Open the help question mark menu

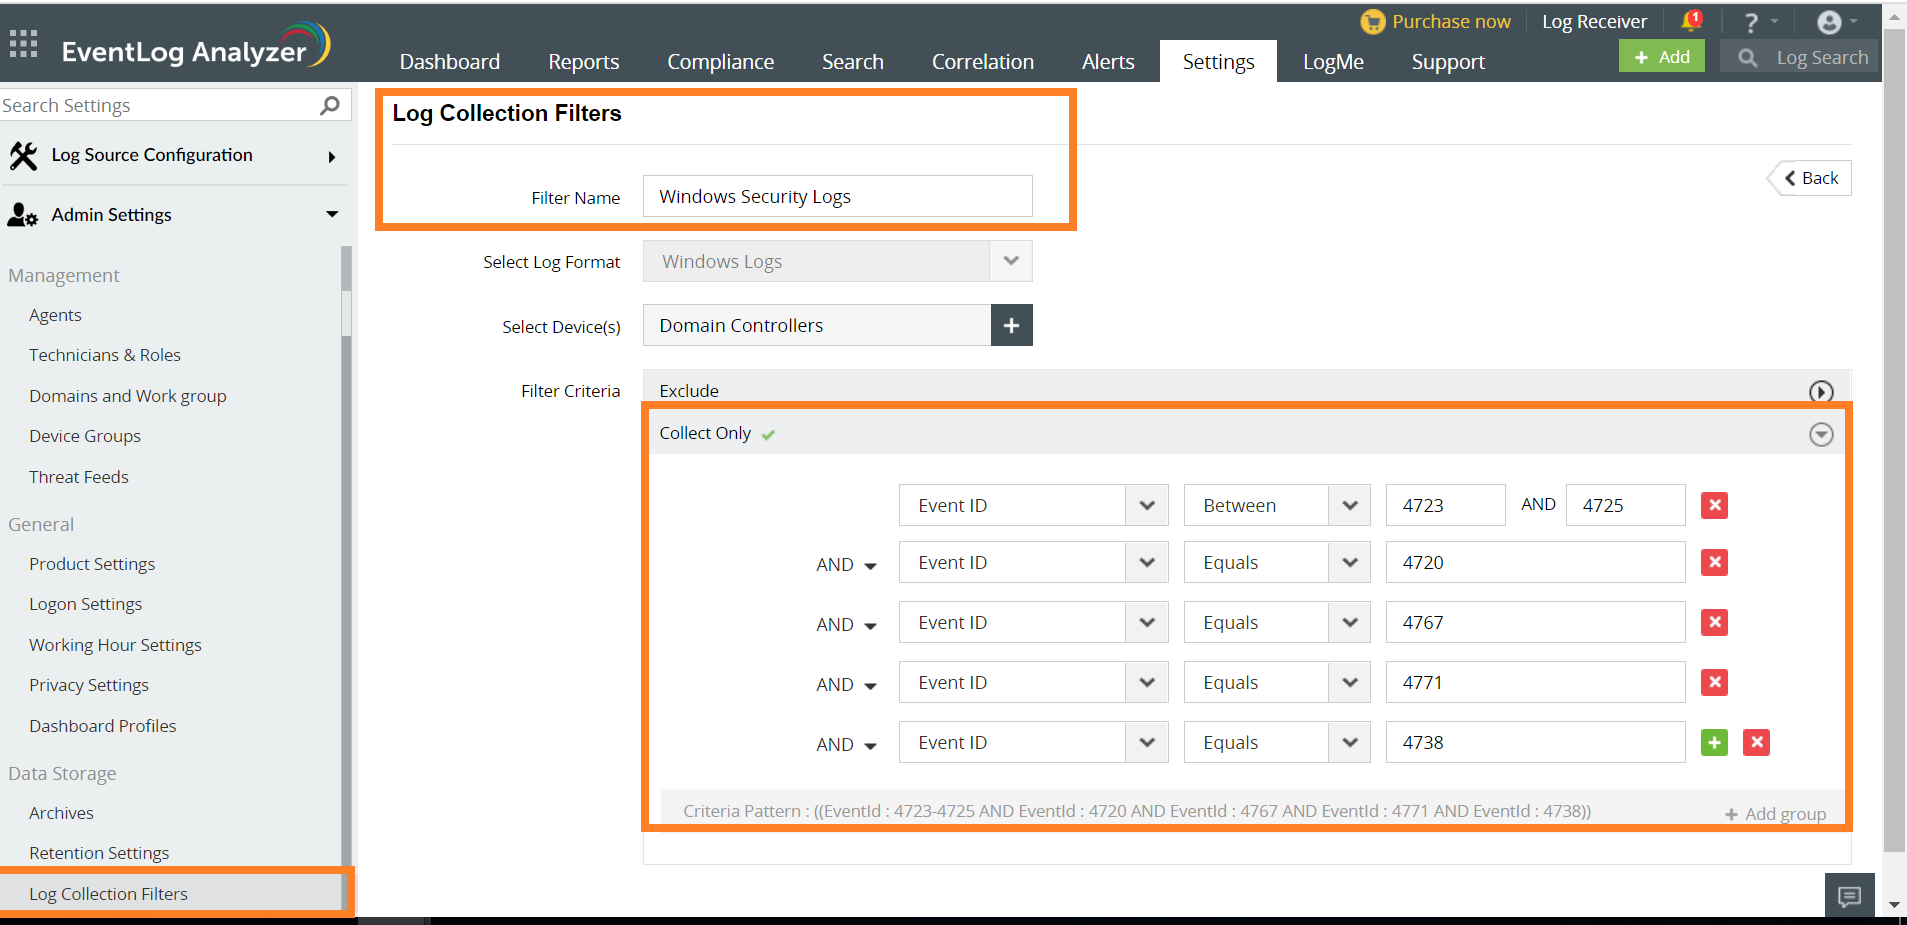coord(1759,22)
